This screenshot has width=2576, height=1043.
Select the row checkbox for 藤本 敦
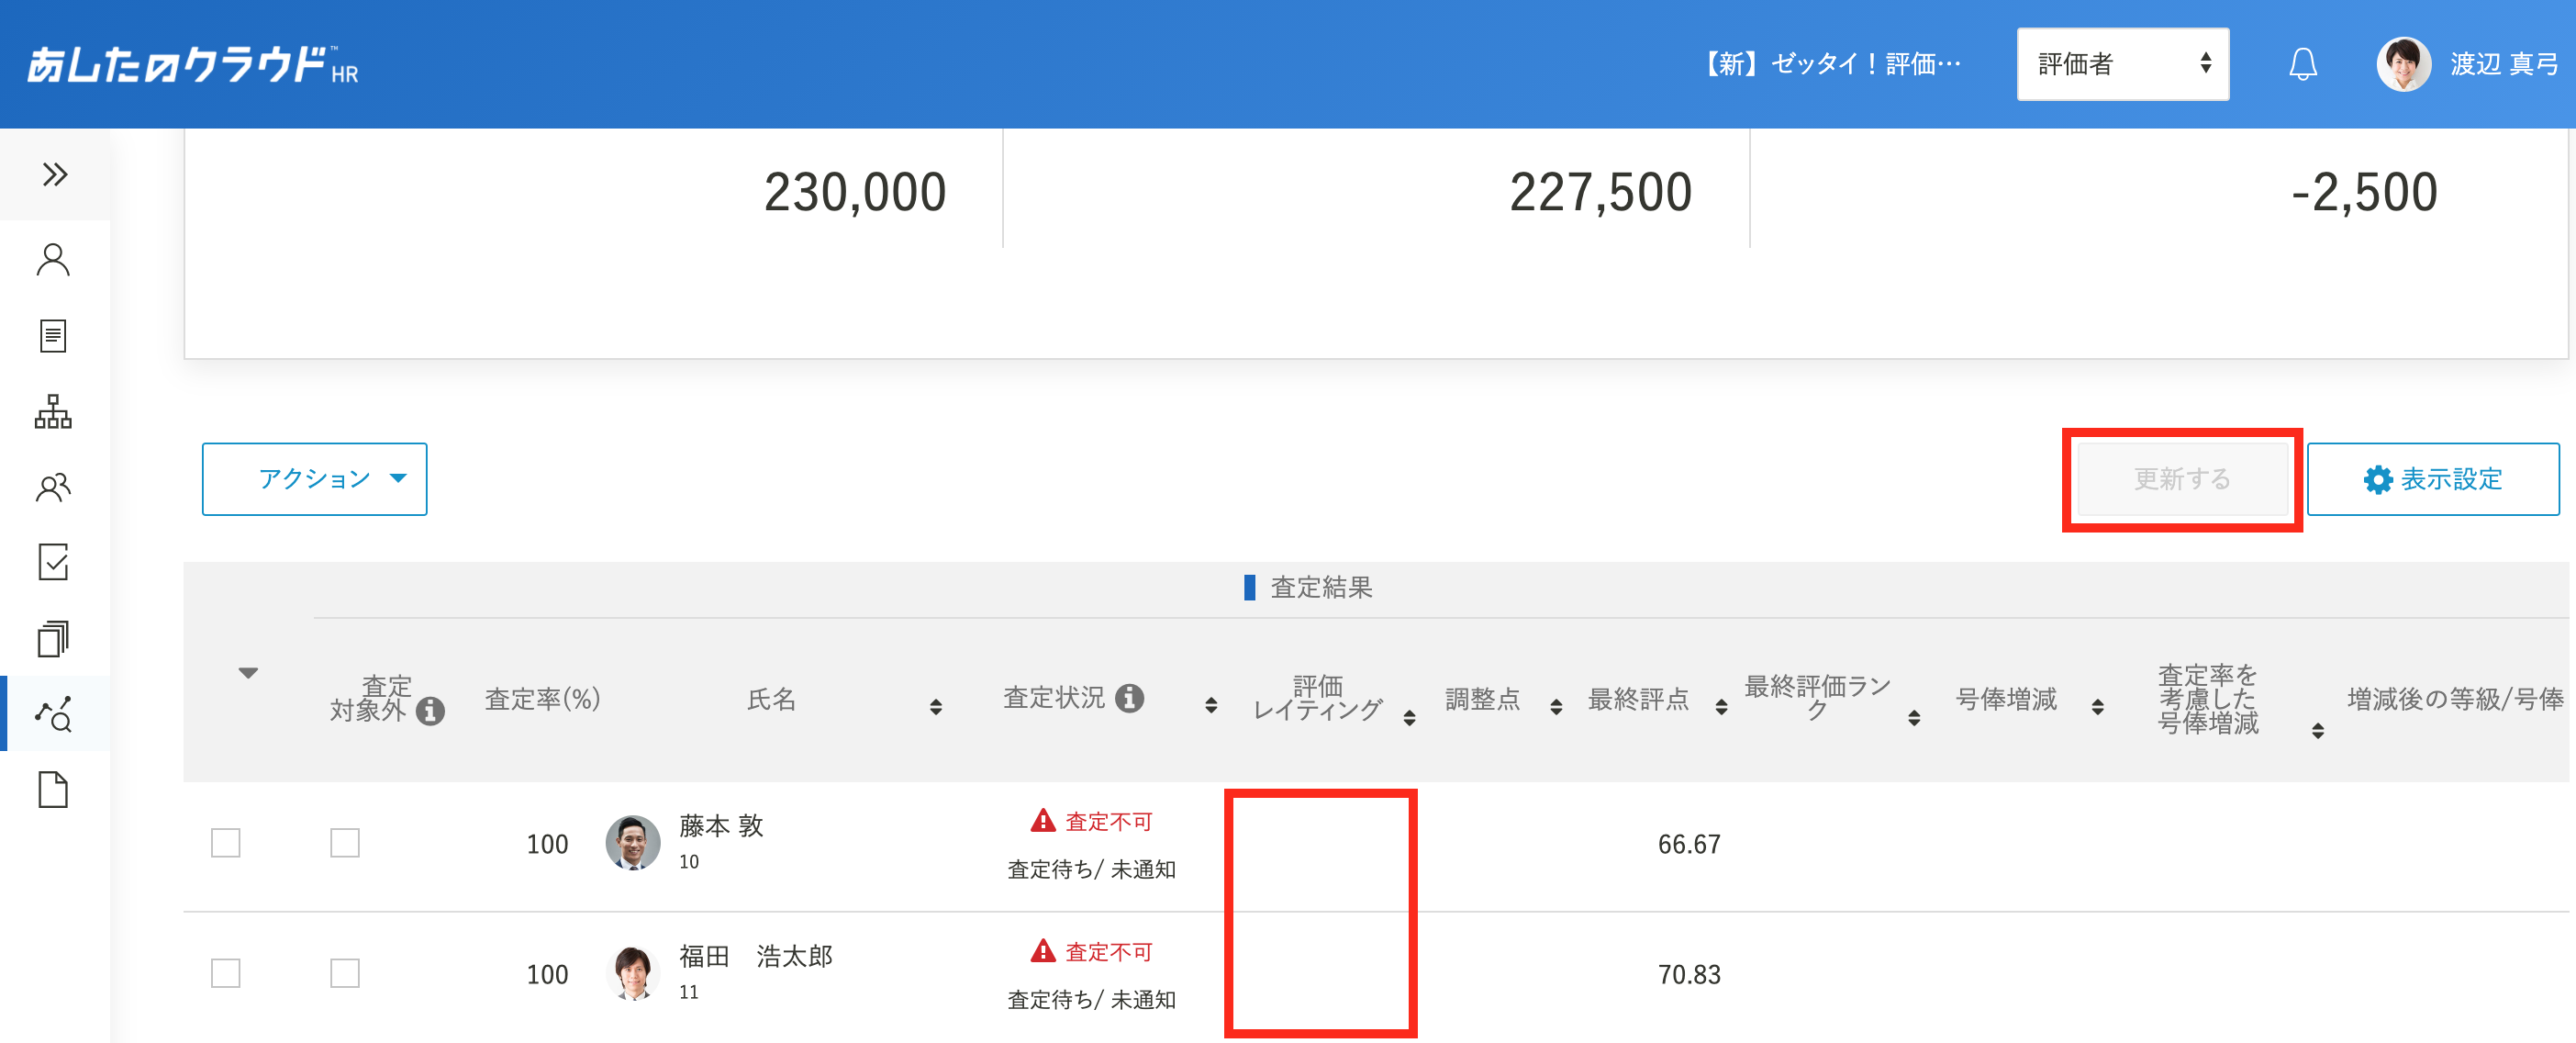point(226,843)
